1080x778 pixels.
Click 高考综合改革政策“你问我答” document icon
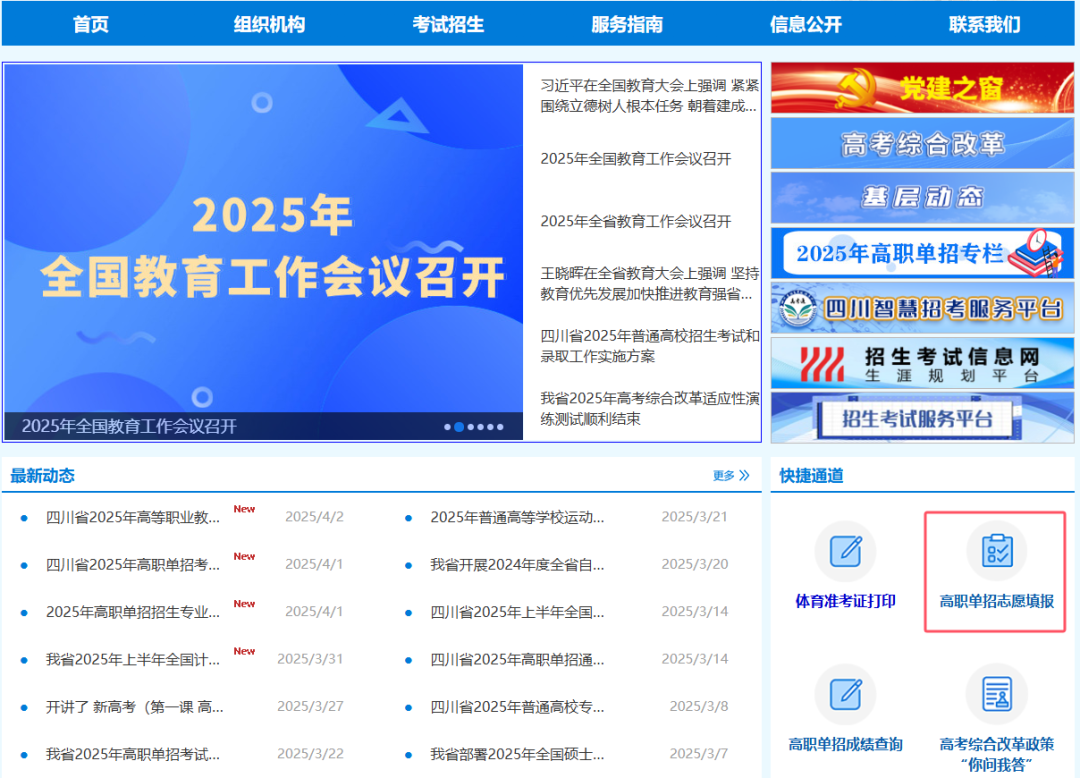(x=996, y=694)
